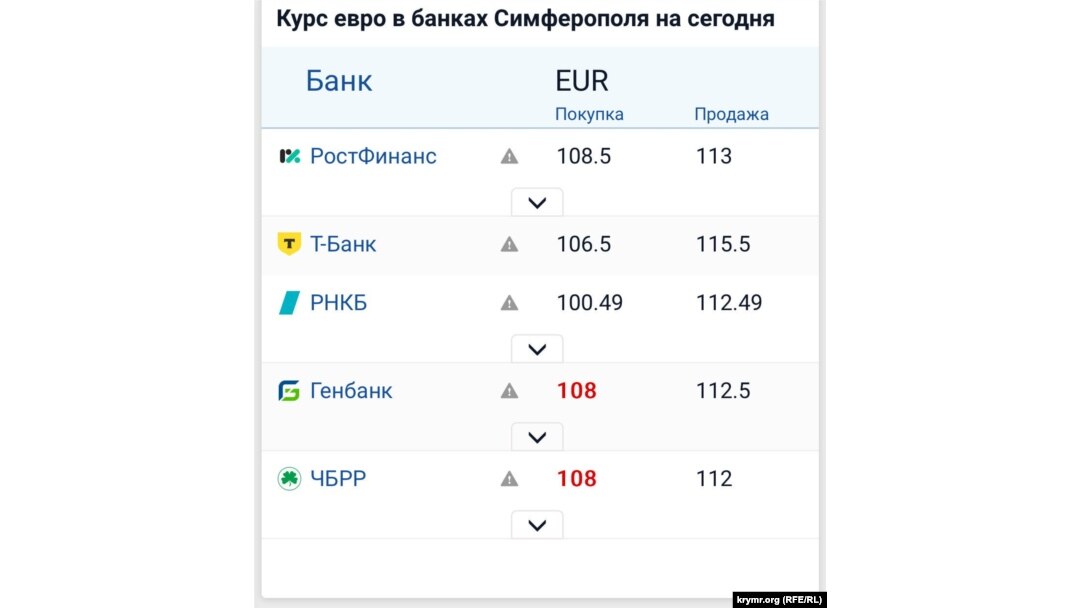Expand the РНКБ row details chevron
The height and width of the screenshot is (608, 1080).
537,349
